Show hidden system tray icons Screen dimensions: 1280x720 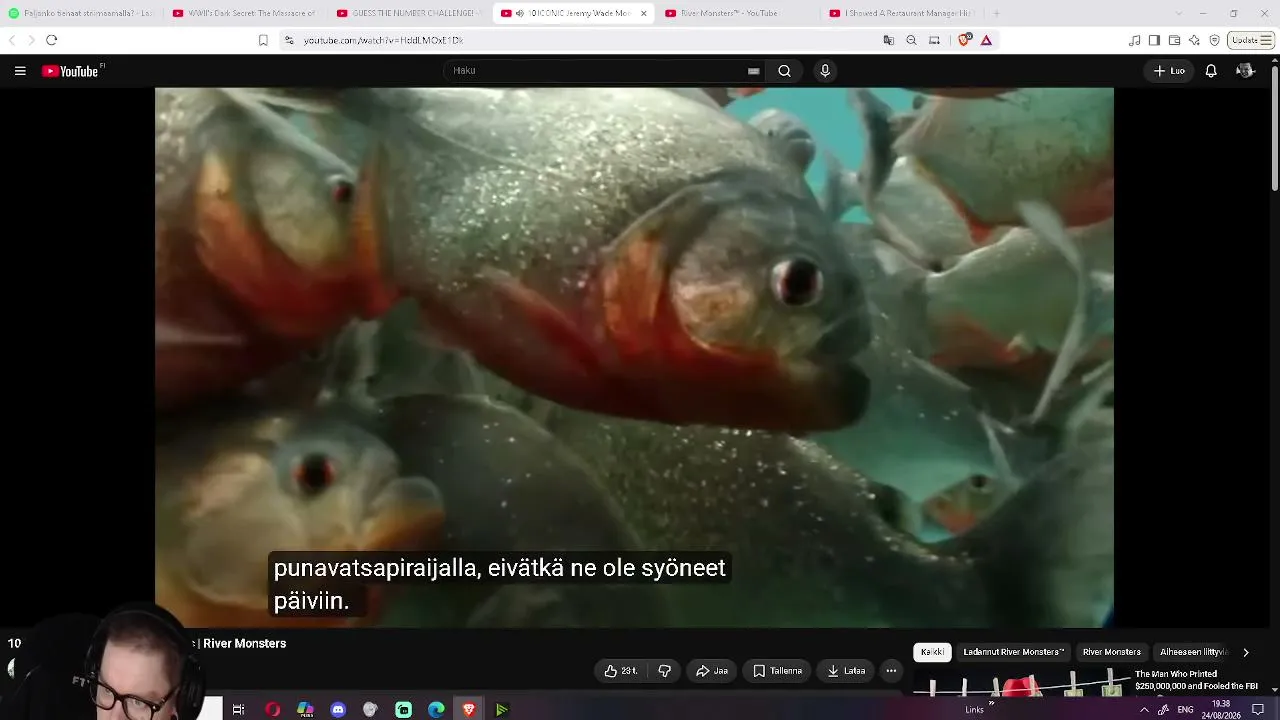[x=1144, y=710]
